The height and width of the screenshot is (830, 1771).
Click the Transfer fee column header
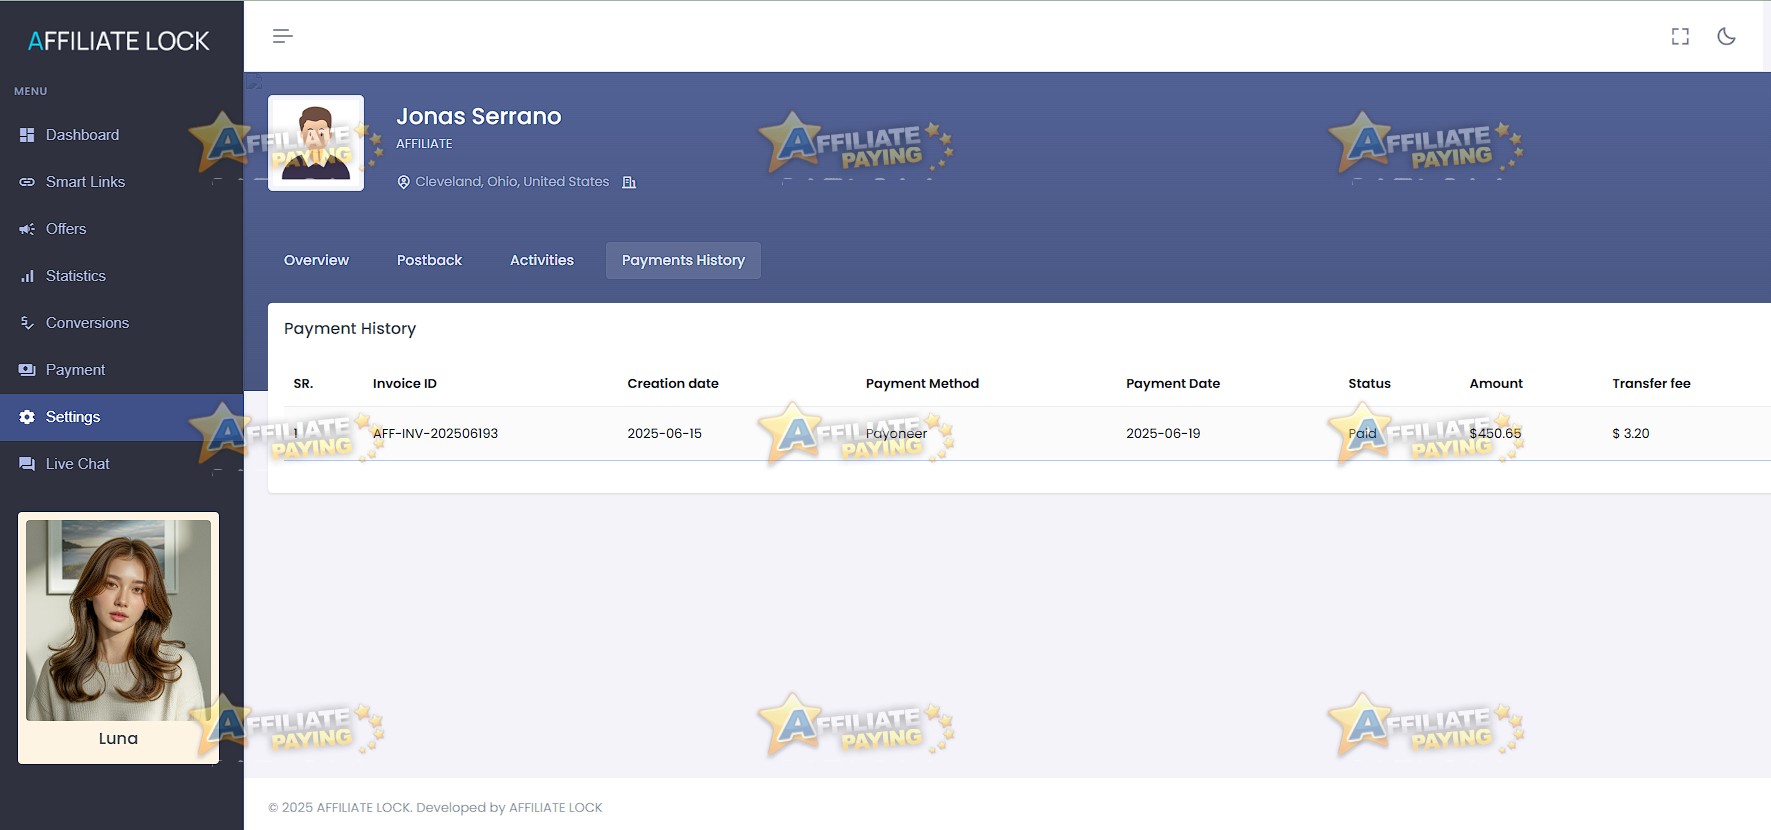coord(1651,383)
